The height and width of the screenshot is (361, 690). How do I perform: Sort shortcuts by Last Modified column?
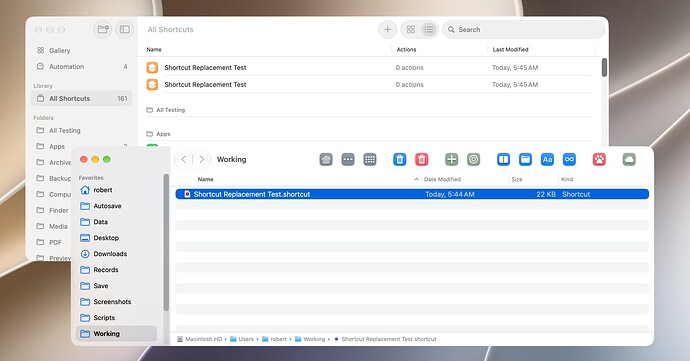click(x=510, y=49)
